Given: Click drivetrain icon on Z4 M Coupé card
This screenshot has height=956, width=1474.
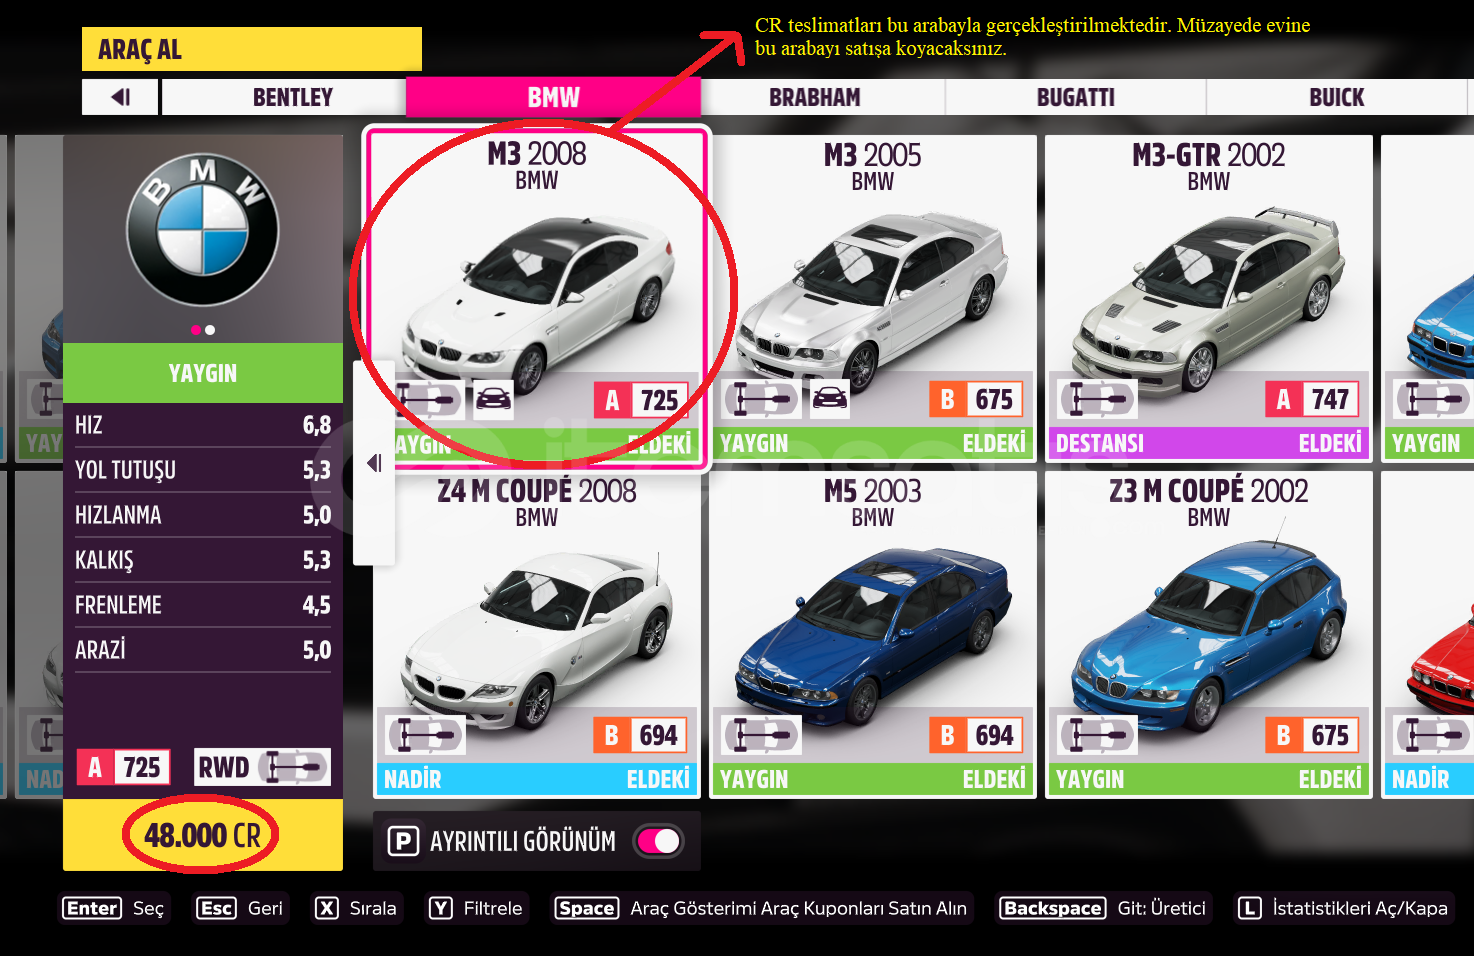Looking at the screenshot, I should (426, 735).
